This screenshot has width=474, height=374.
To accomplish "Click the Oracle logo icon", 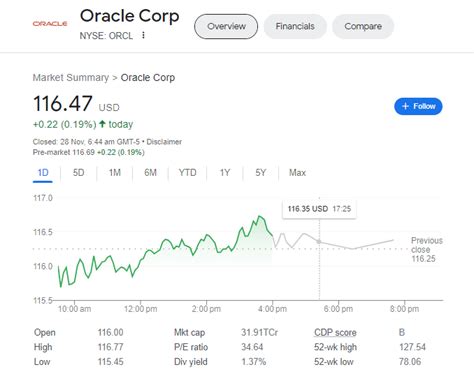I will pos(50,24).
